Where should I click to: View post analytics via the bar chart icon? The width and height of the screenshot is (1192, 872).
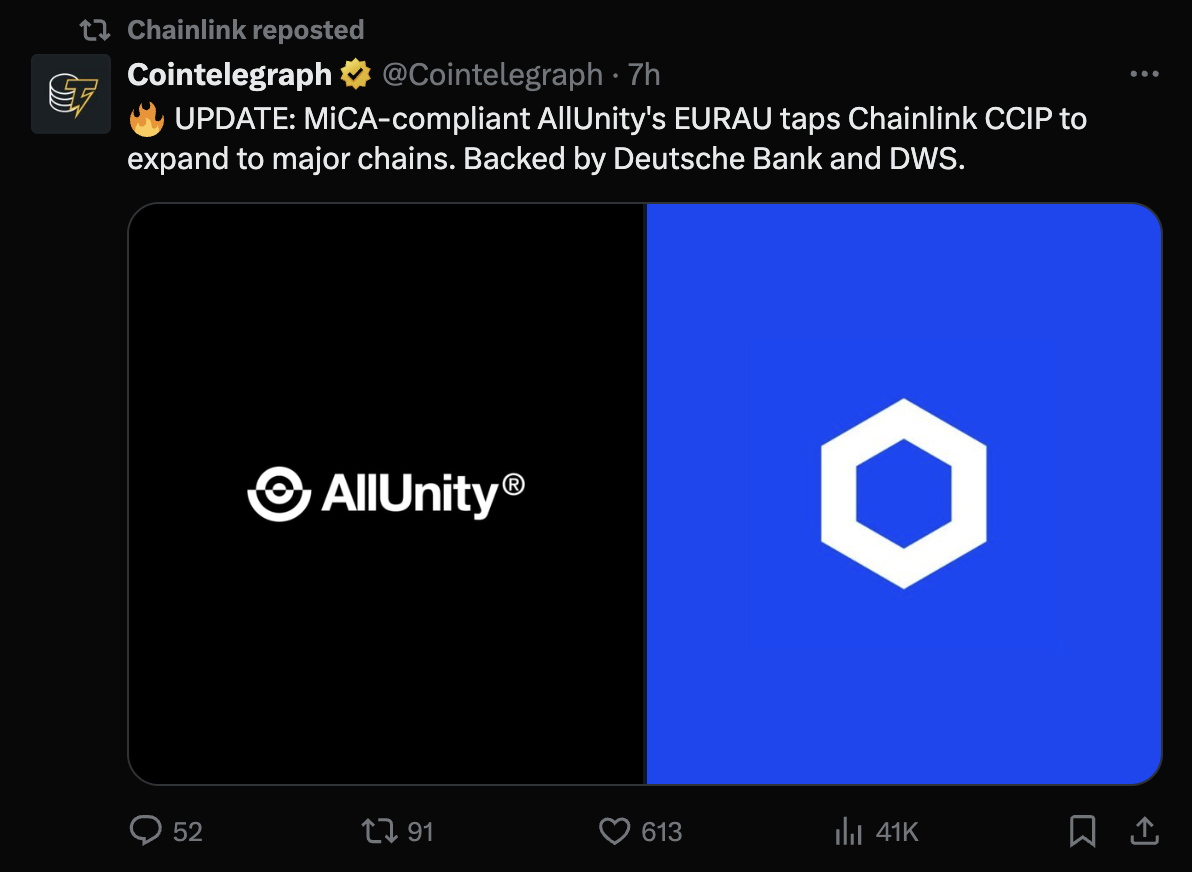[x=848, y=831]
